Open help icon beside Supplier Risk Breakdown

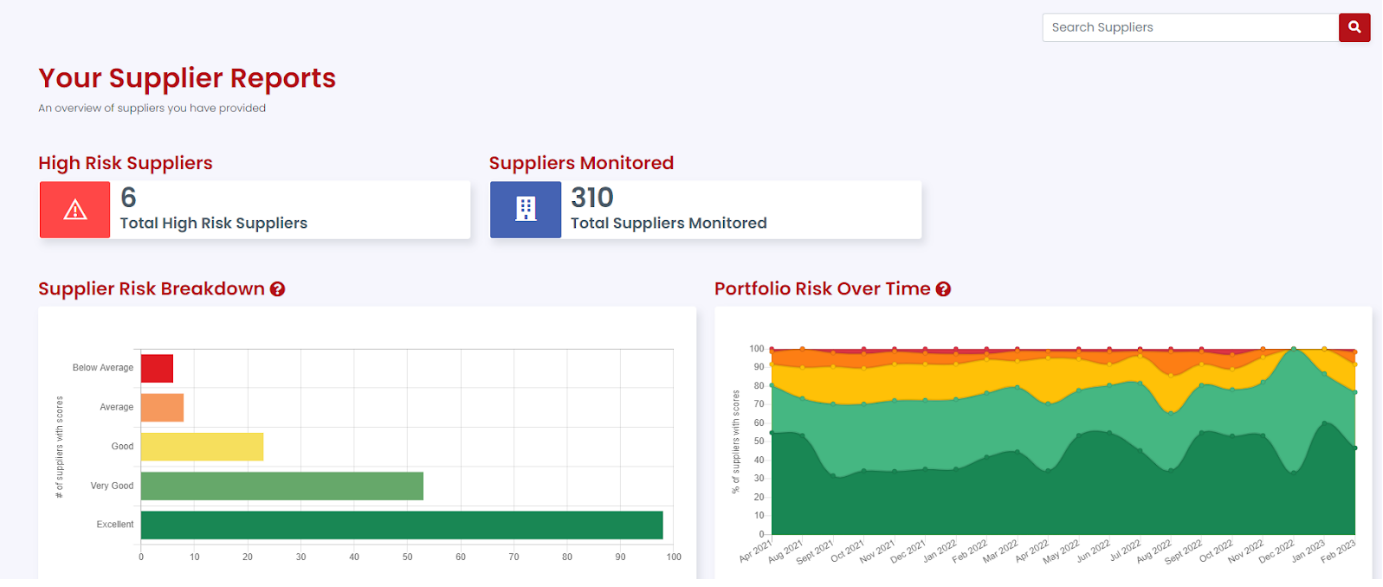click(278, 289)
